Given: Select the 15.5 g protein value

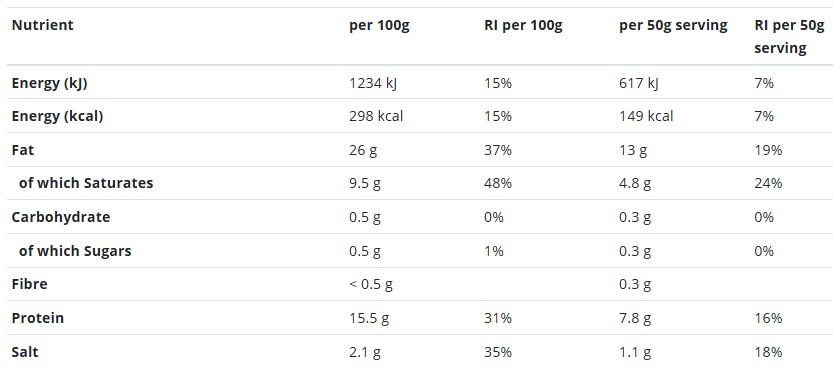Looking at the screenshot, I should pos(369,318).
